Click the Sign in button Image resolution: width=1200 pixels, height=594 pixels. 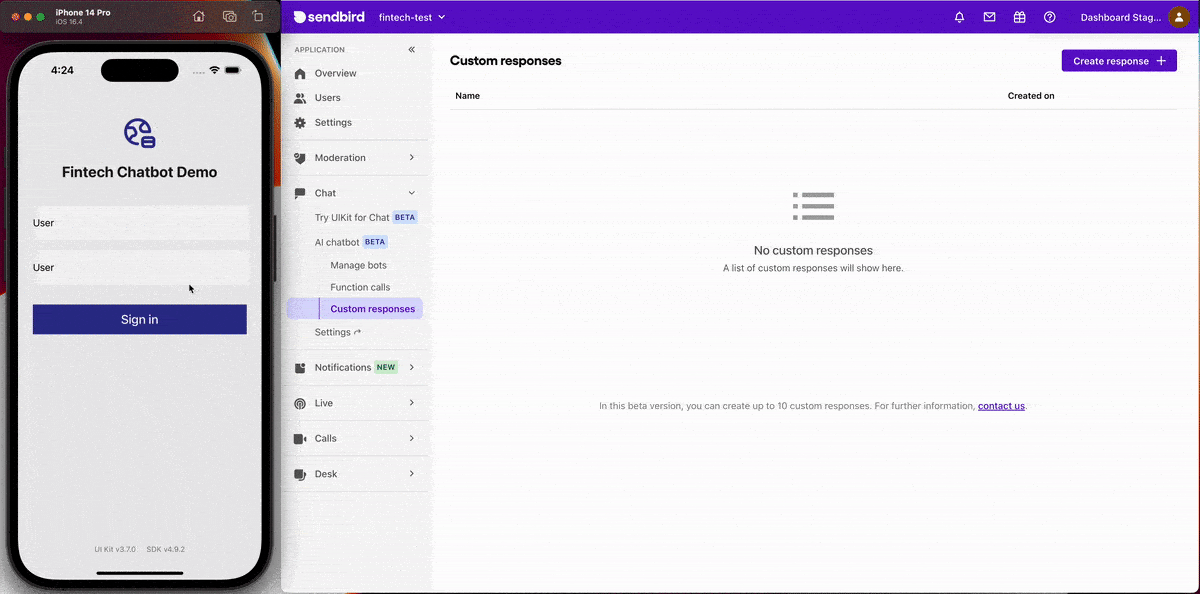click(139, 320)
